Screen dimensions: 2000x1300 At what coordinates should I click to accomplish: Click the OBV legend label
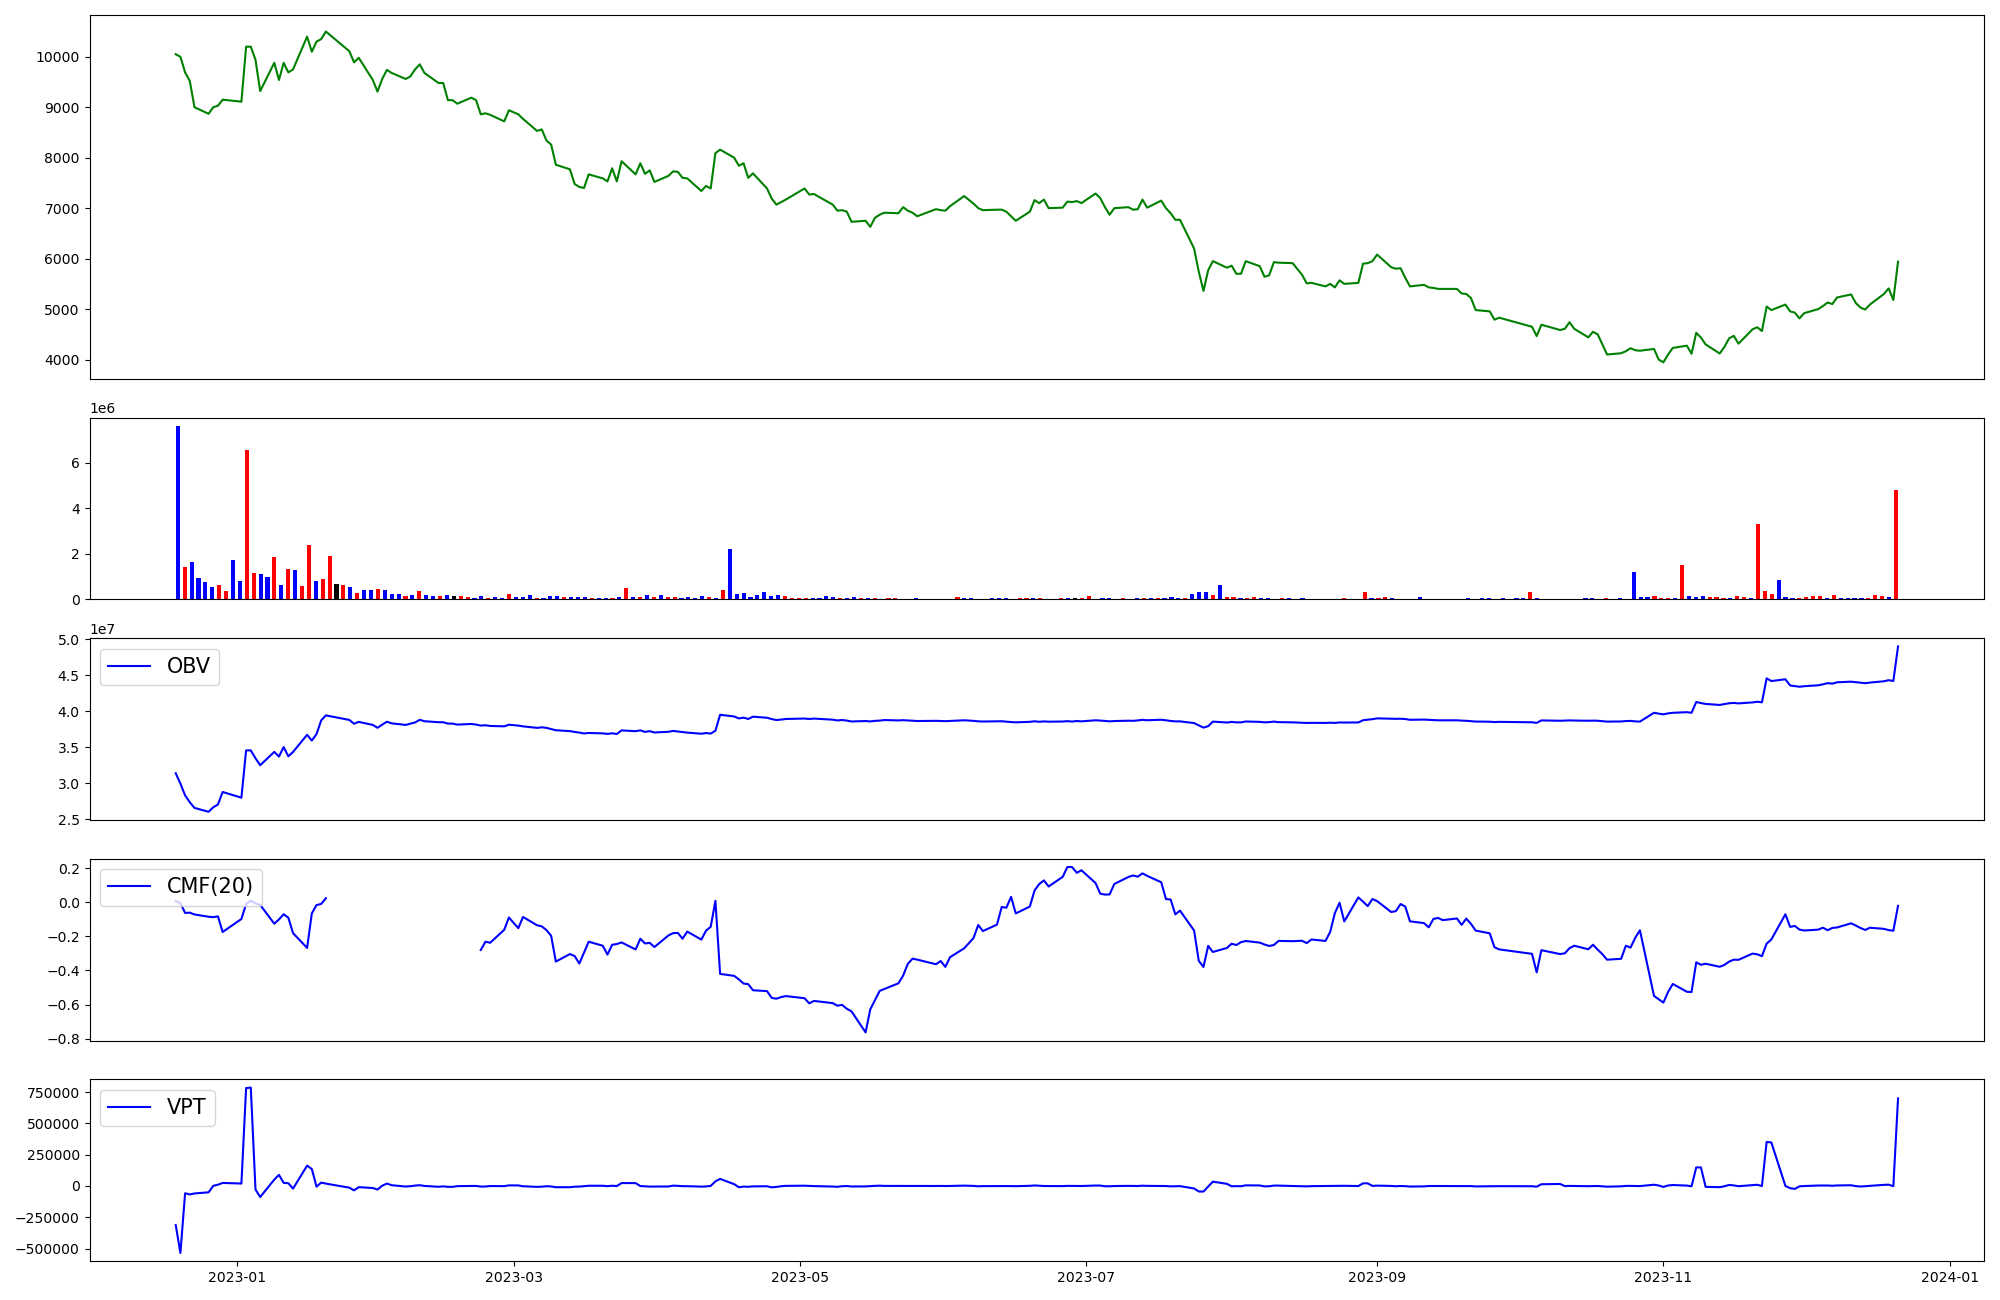[x=188, y=666]
